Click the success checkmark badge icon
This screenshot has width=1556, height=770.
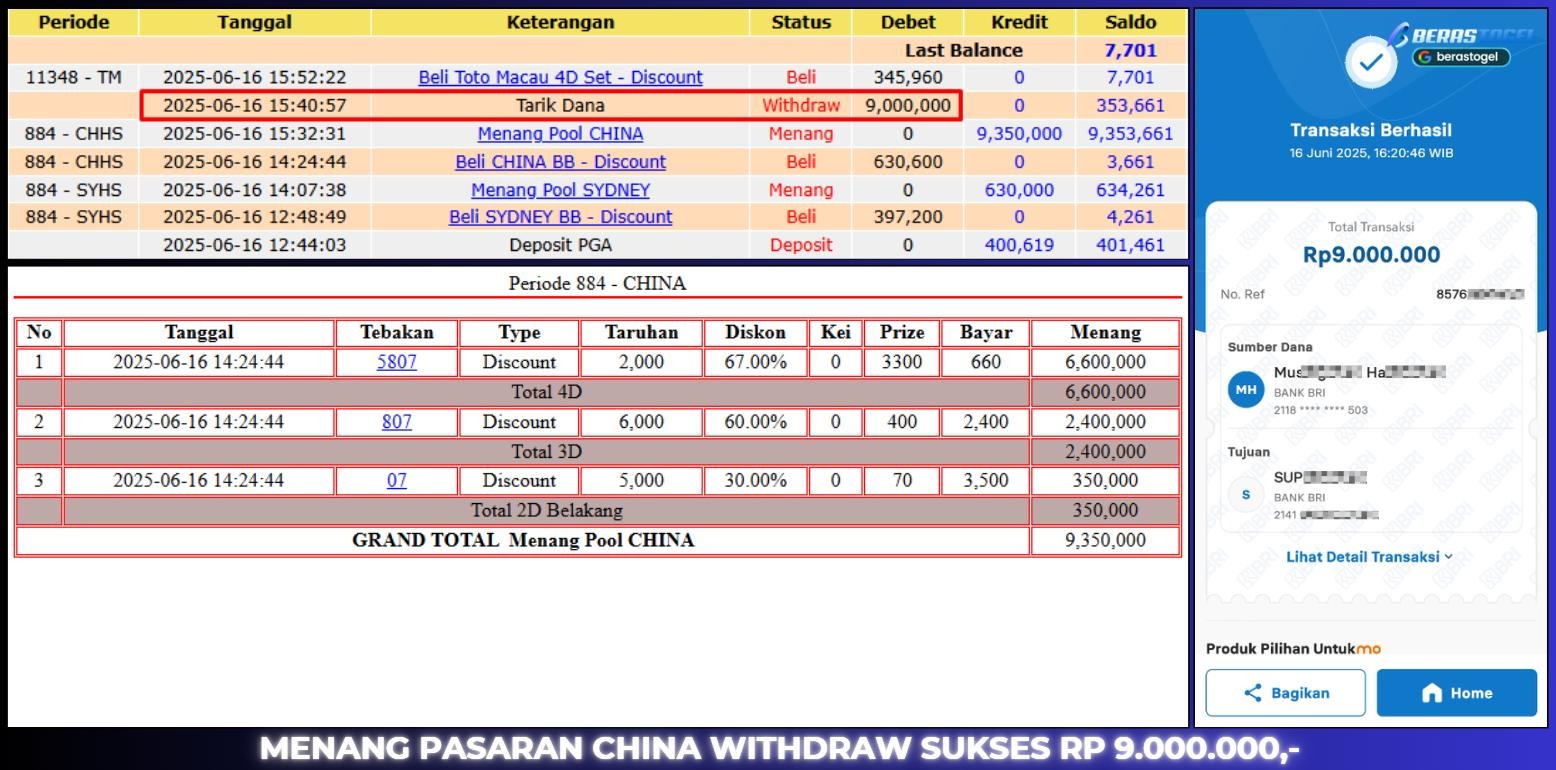click(x=1371, y=63)
